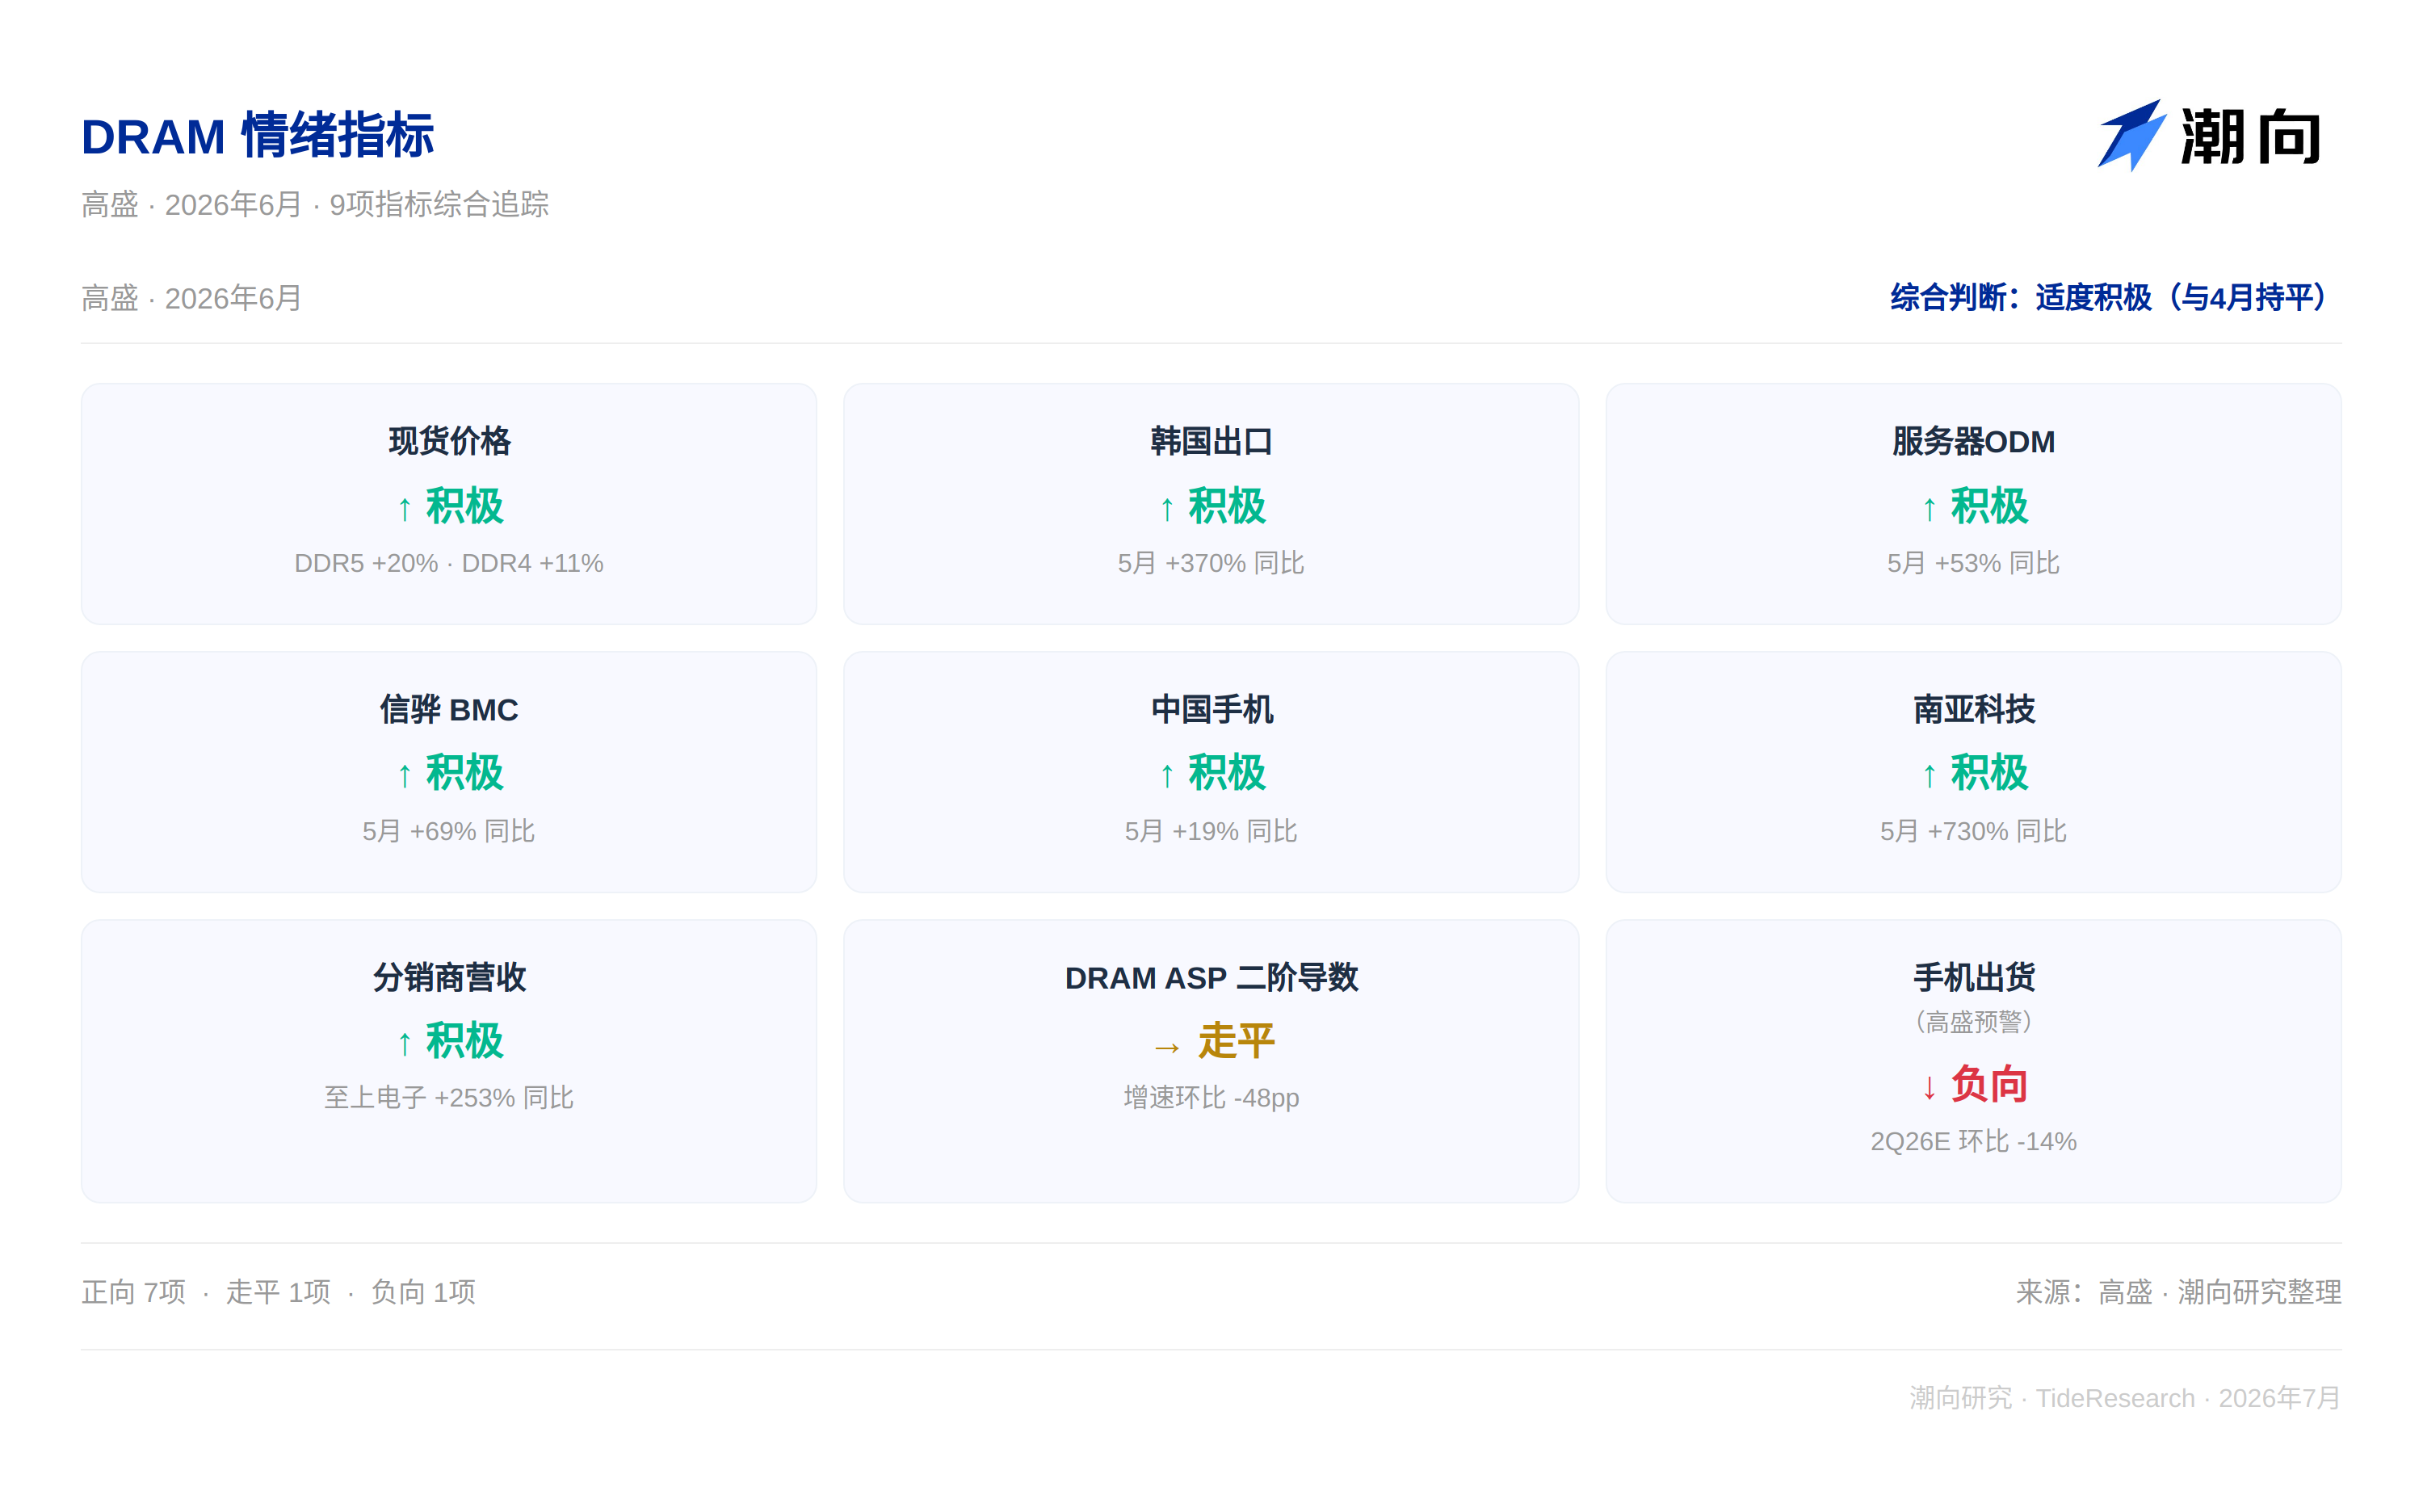Image resolution: width=2423 pixels, height=1512 pixels.
Task: Select the 现货价格 card title
Action: [449, 441]
